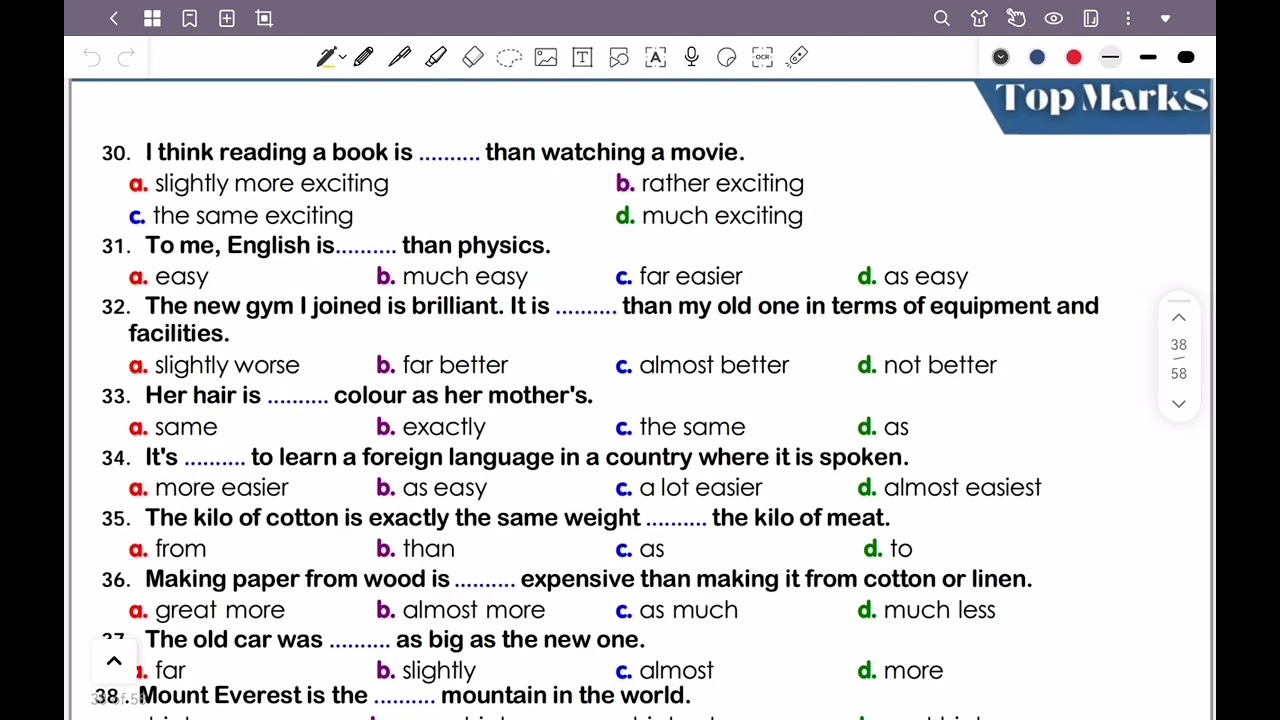Click the Top Marks logo banner
1280x720 pixels.
tap(1093, 106)
